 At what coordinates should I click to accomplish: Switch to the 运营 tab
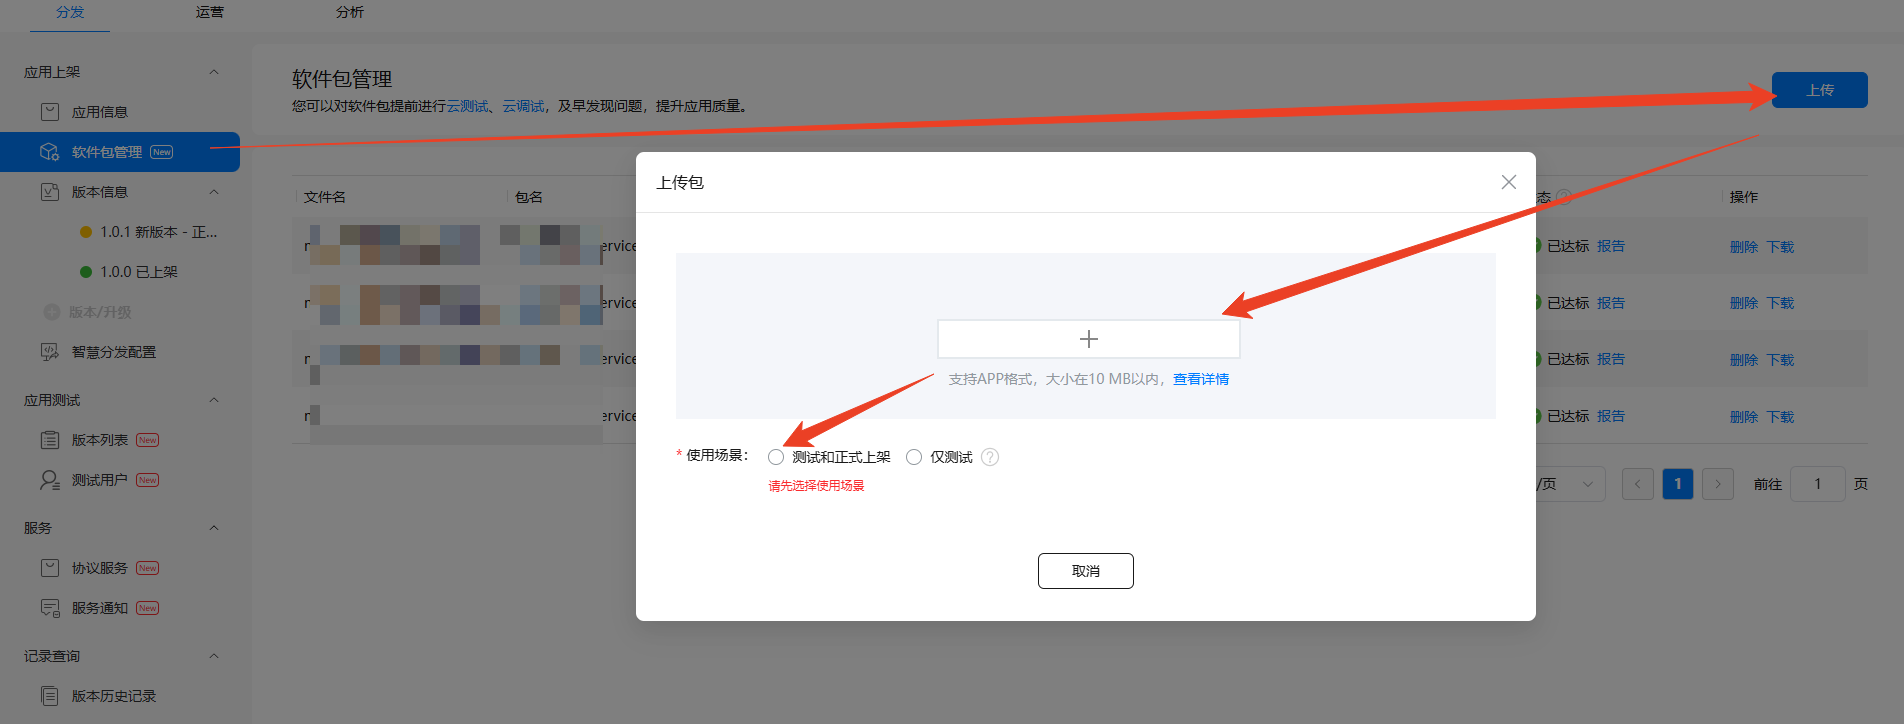click(210, 12)
